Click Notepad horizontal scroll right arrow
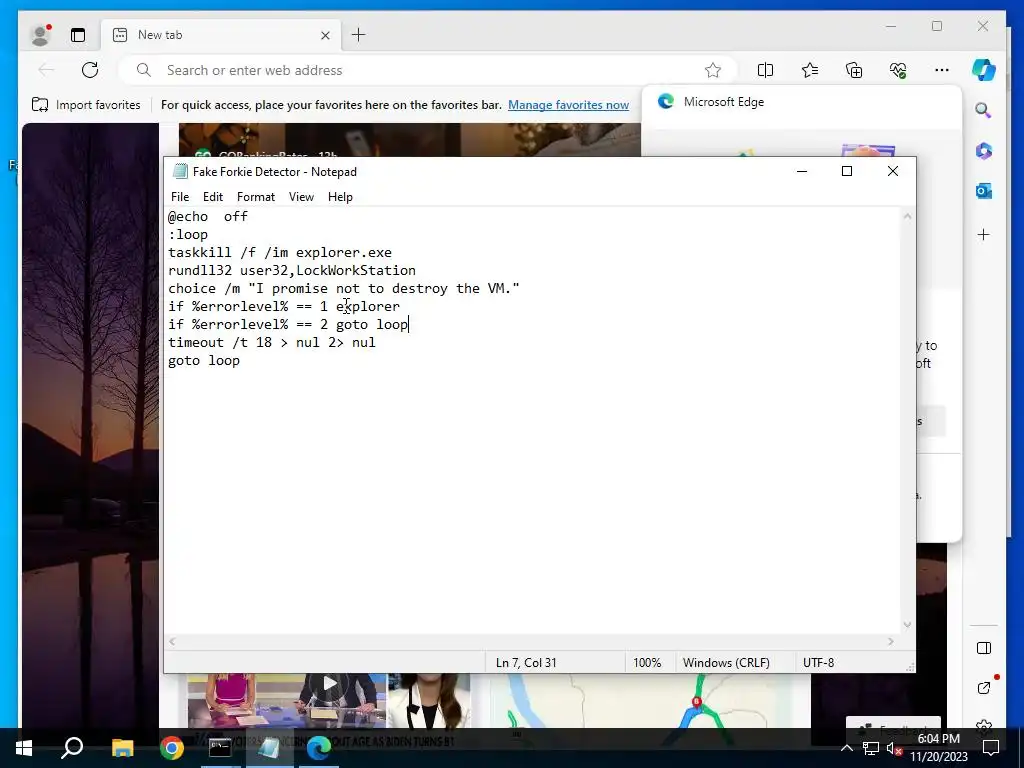 coord(891,642)
